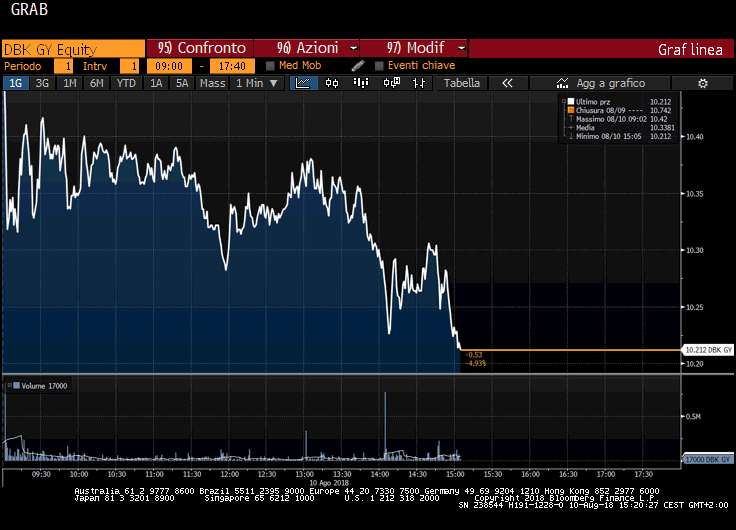736x530 pixels.
Task: Edit the 09:00 start time field
Action: pyautogui.click(x=169, y=66)
